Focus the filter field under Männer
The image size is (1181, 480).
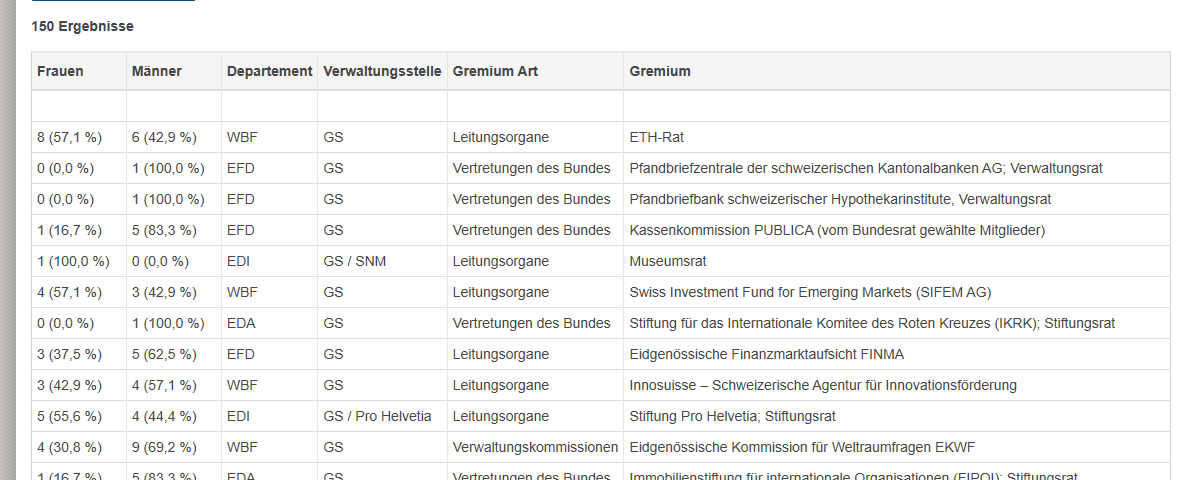[174, 107]
